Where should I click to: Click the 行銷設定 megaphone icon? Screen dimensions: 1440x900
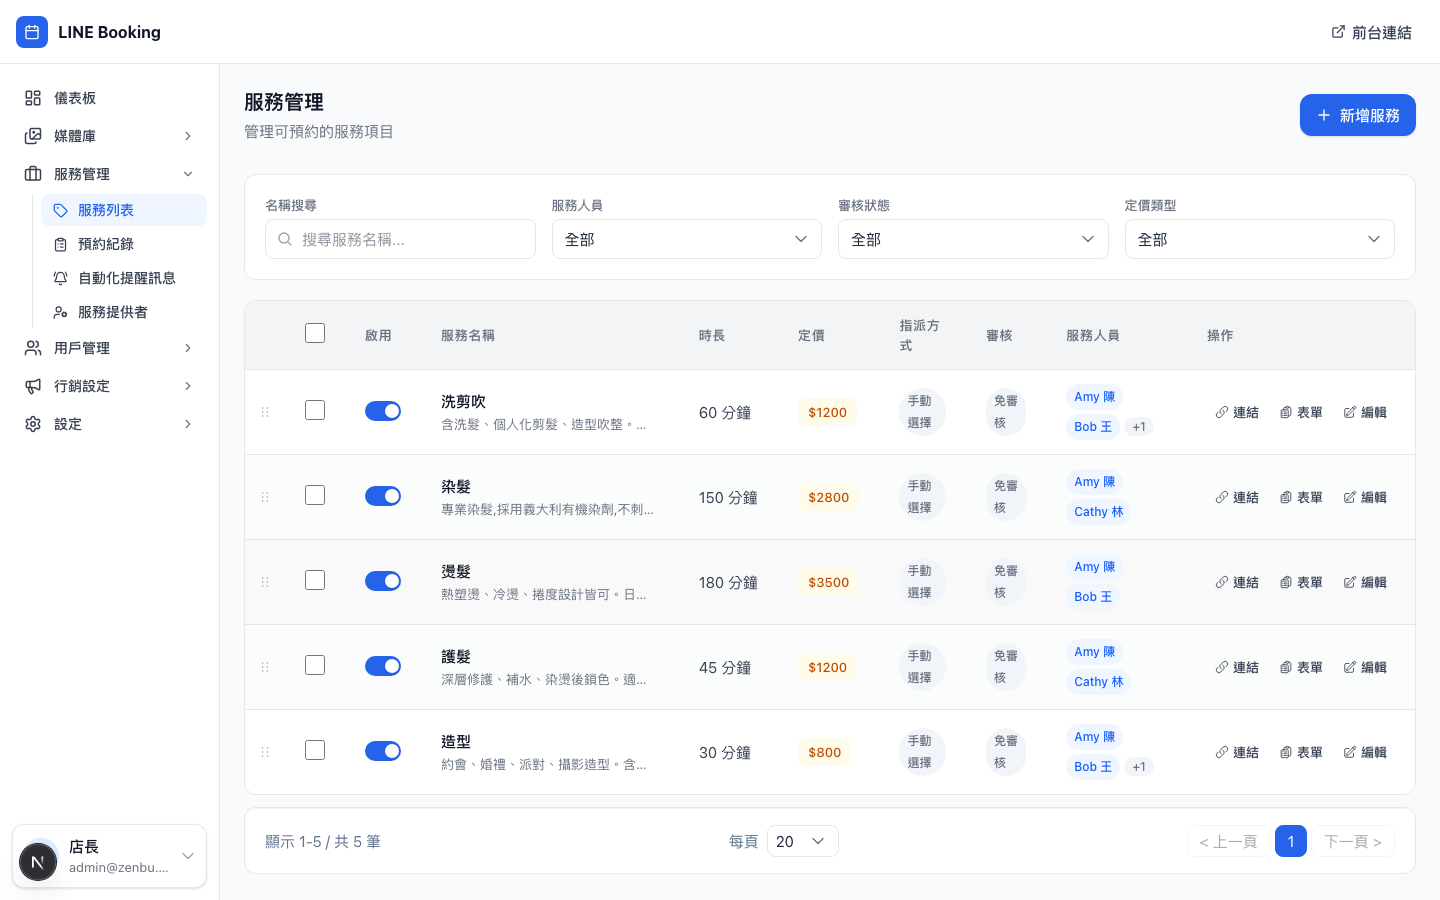coord(33,386)
